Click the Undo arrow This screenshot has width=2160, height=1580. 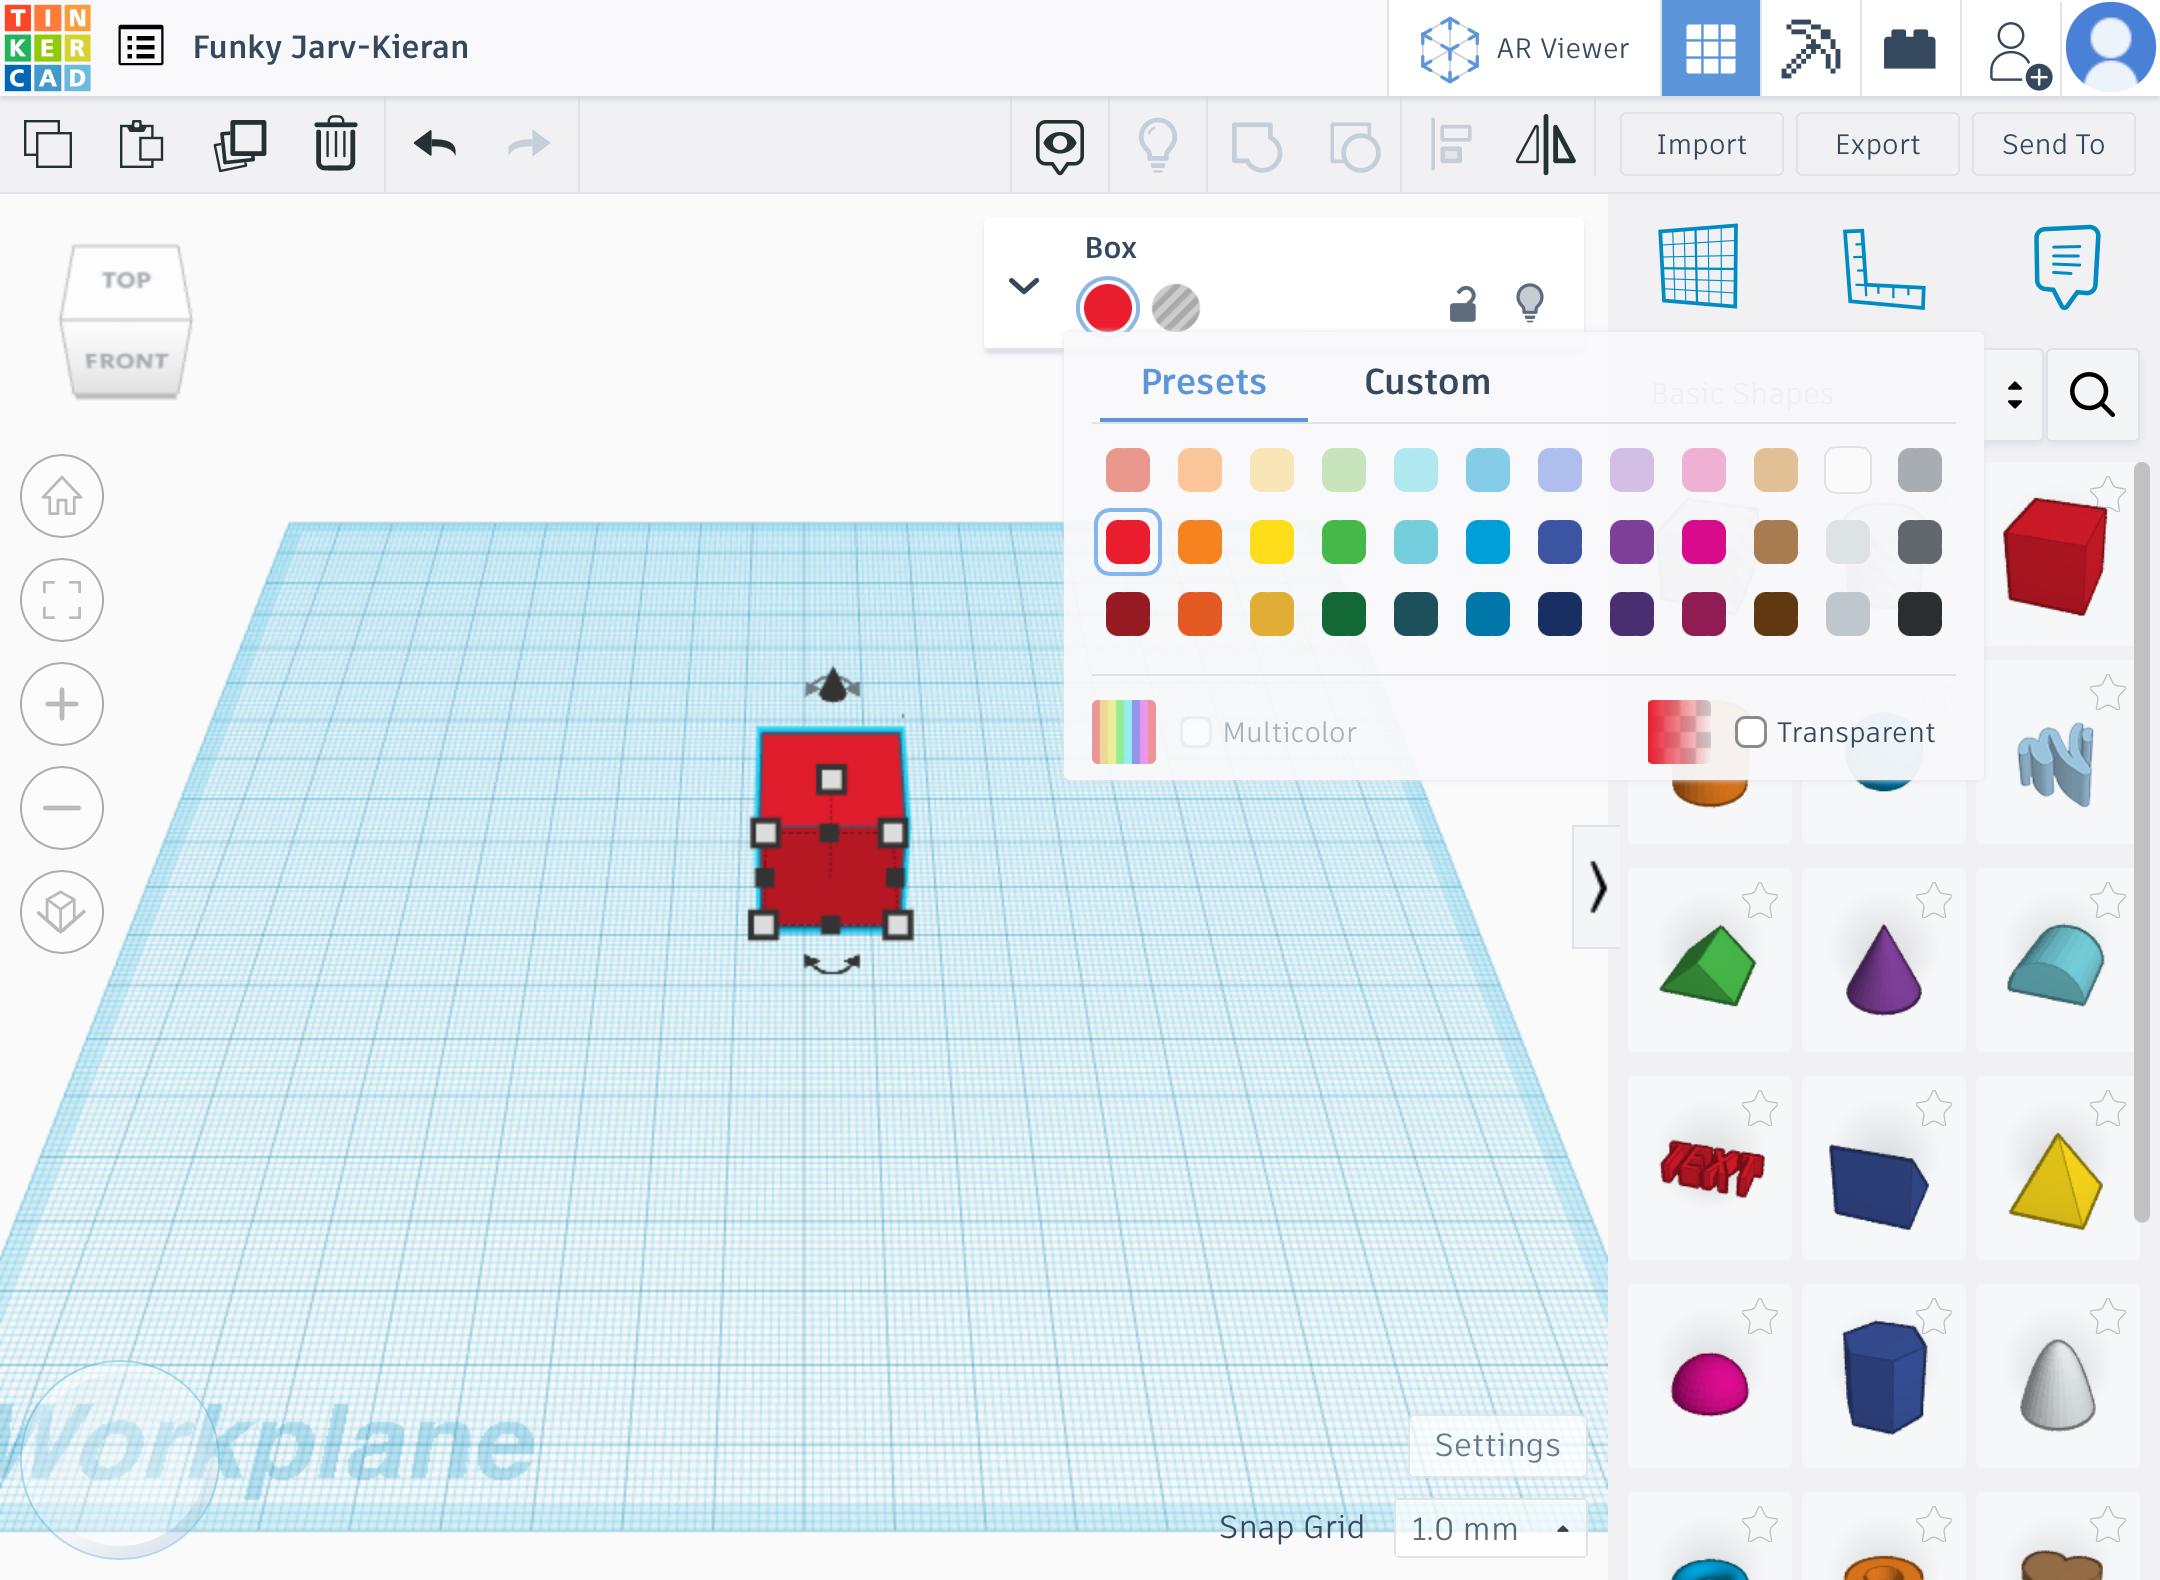coord(435,145)
